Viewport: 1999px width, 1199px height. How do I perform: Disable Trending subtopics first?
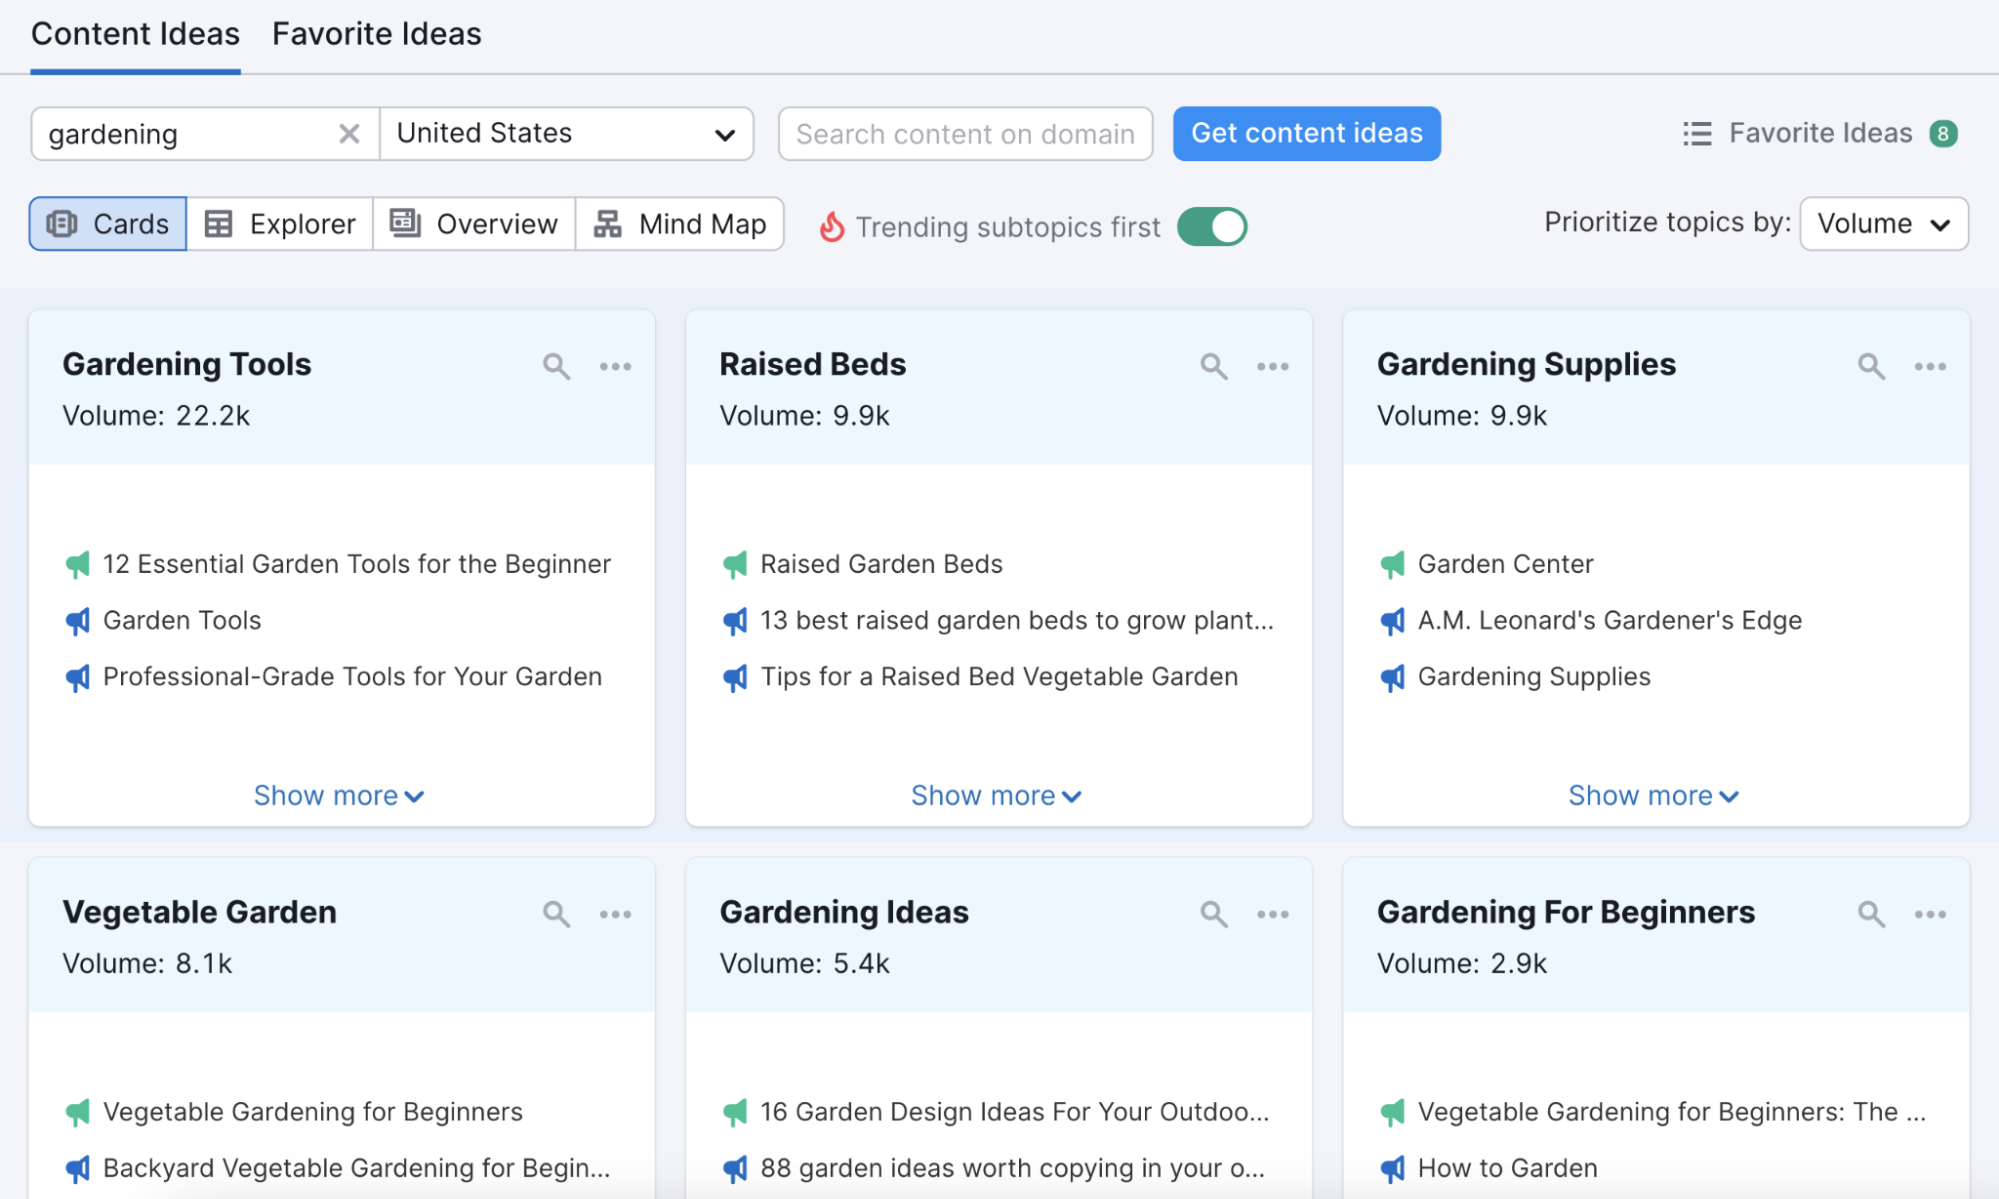coord(1211,227)
